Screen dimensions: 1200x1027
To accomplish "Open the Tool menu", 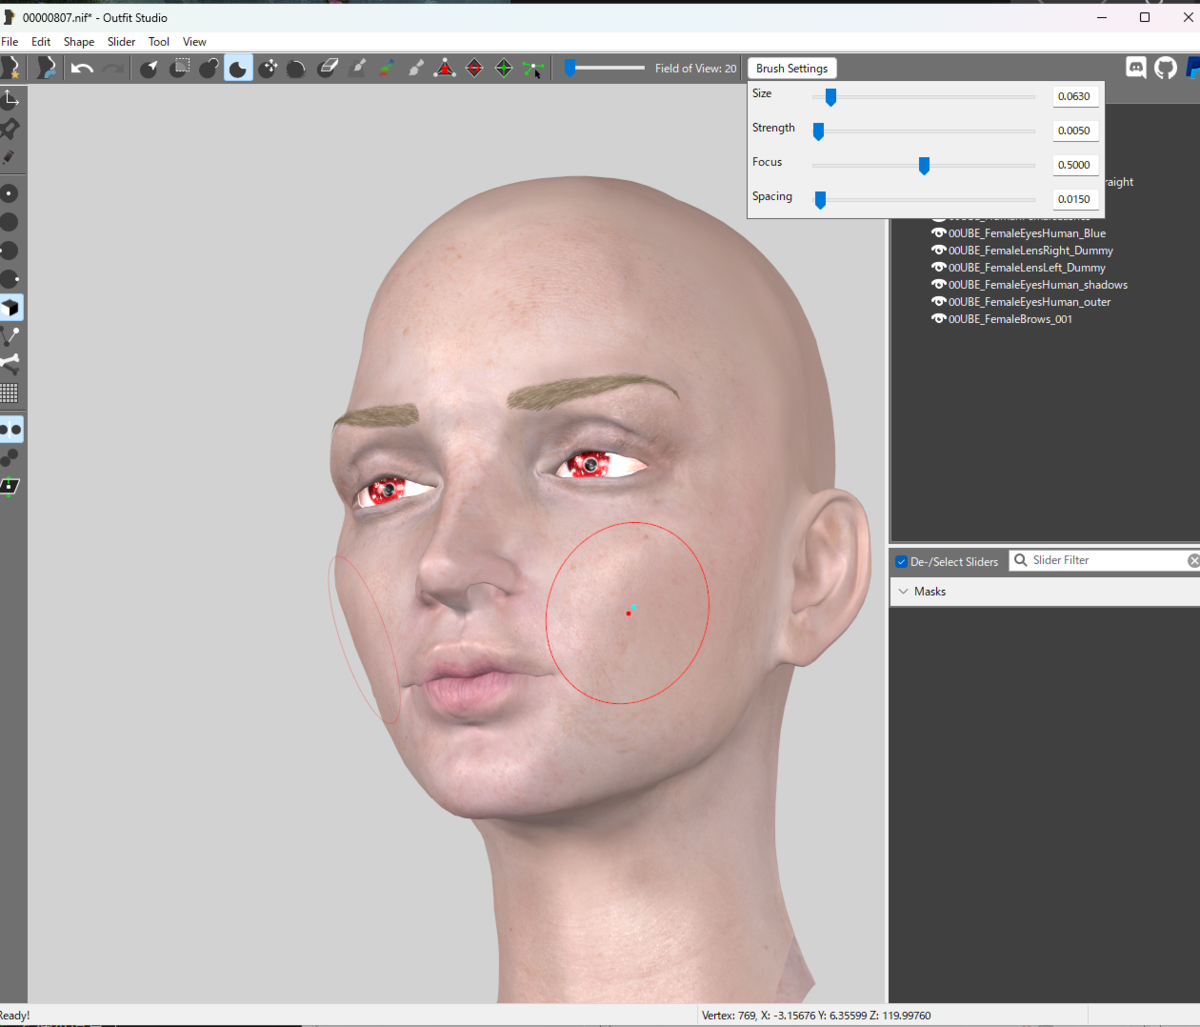I will (159, 42).
